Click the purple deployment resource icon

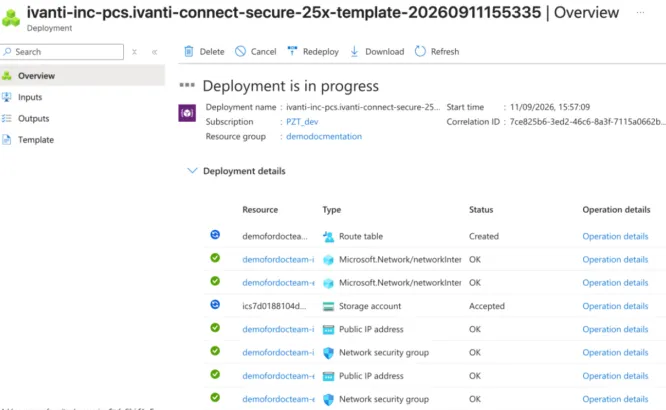tap(187, 113)
